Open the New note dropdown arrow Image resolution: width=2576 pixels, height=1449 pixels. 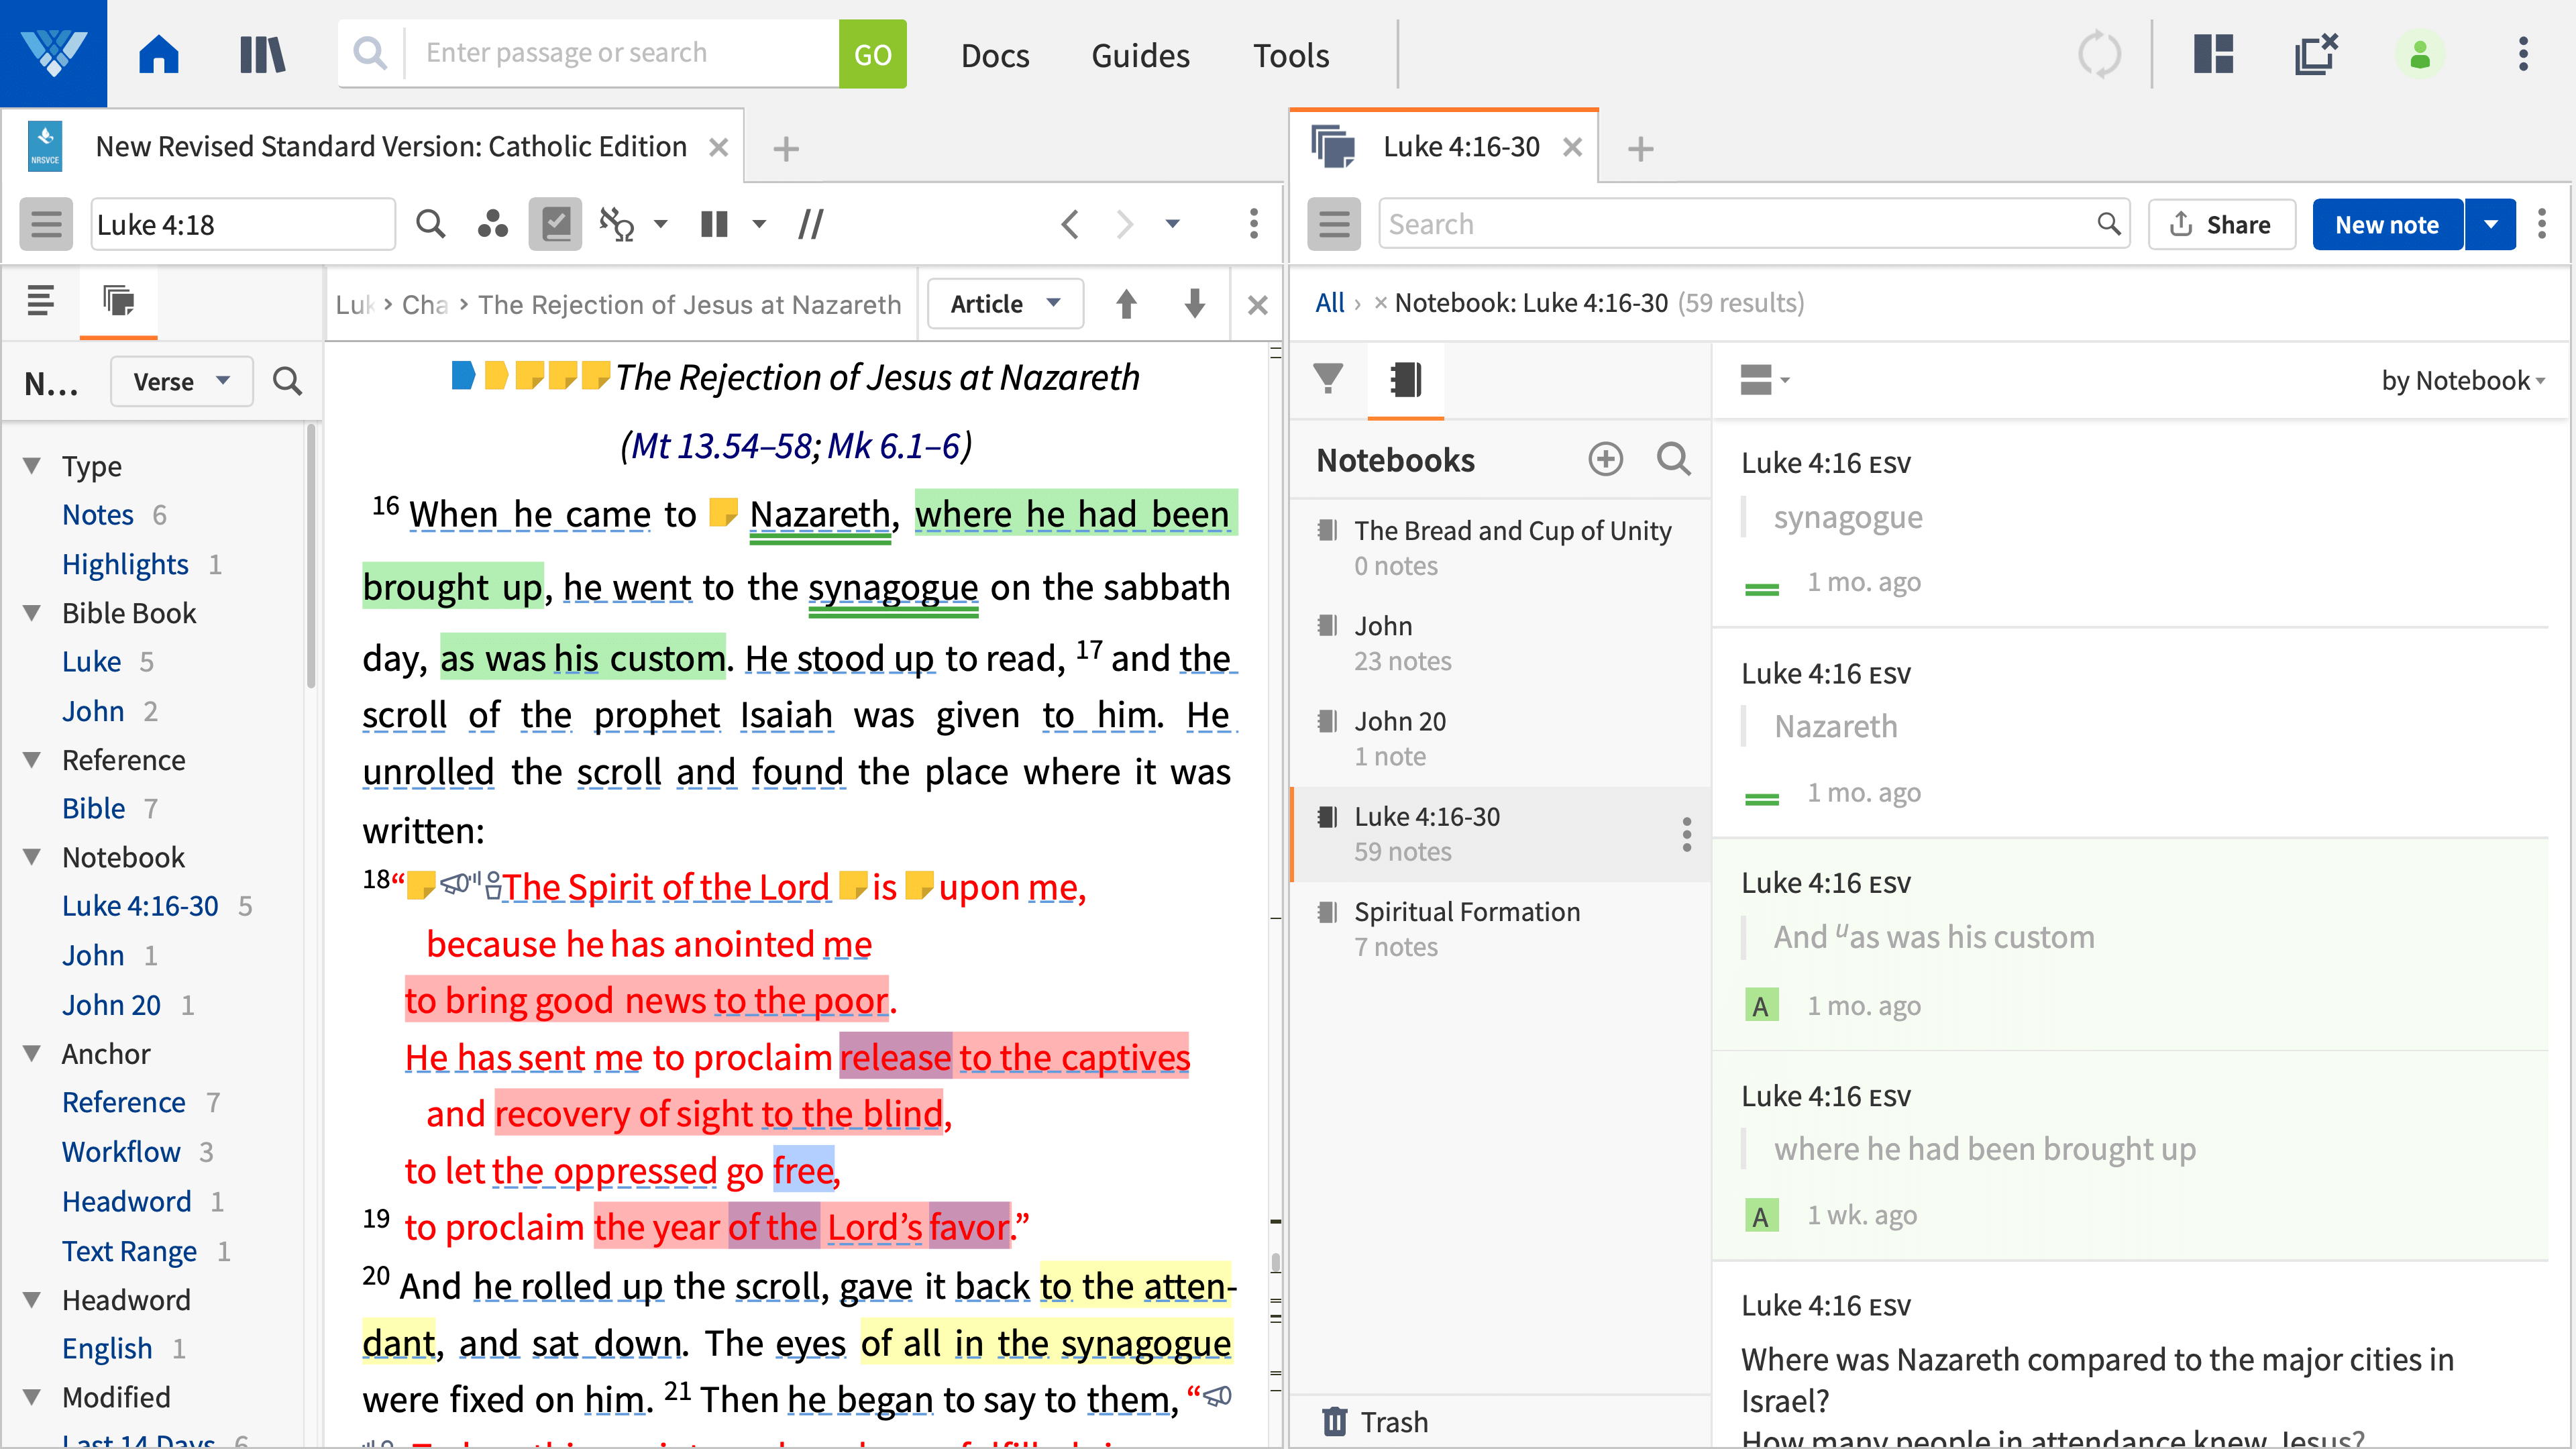pyautogui.click(x=2491, y=224)
